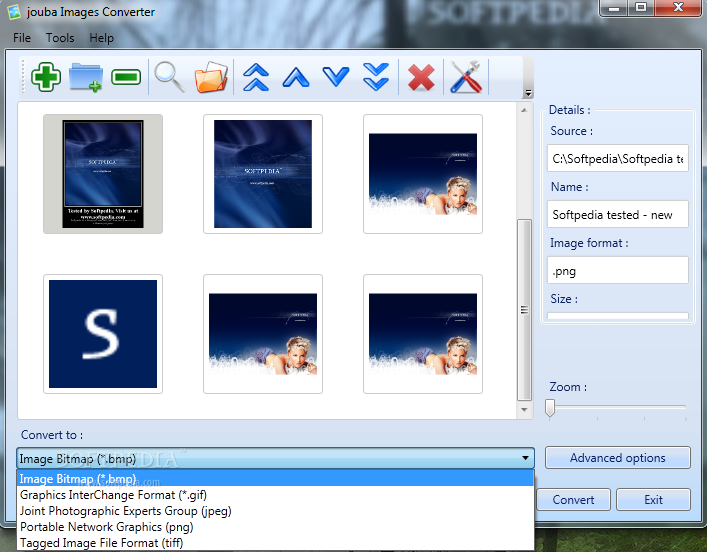Image resolution: width=707 pixels, height=552 pixels.
Task: Click the red X clear list icon
Action: point(421,77)
